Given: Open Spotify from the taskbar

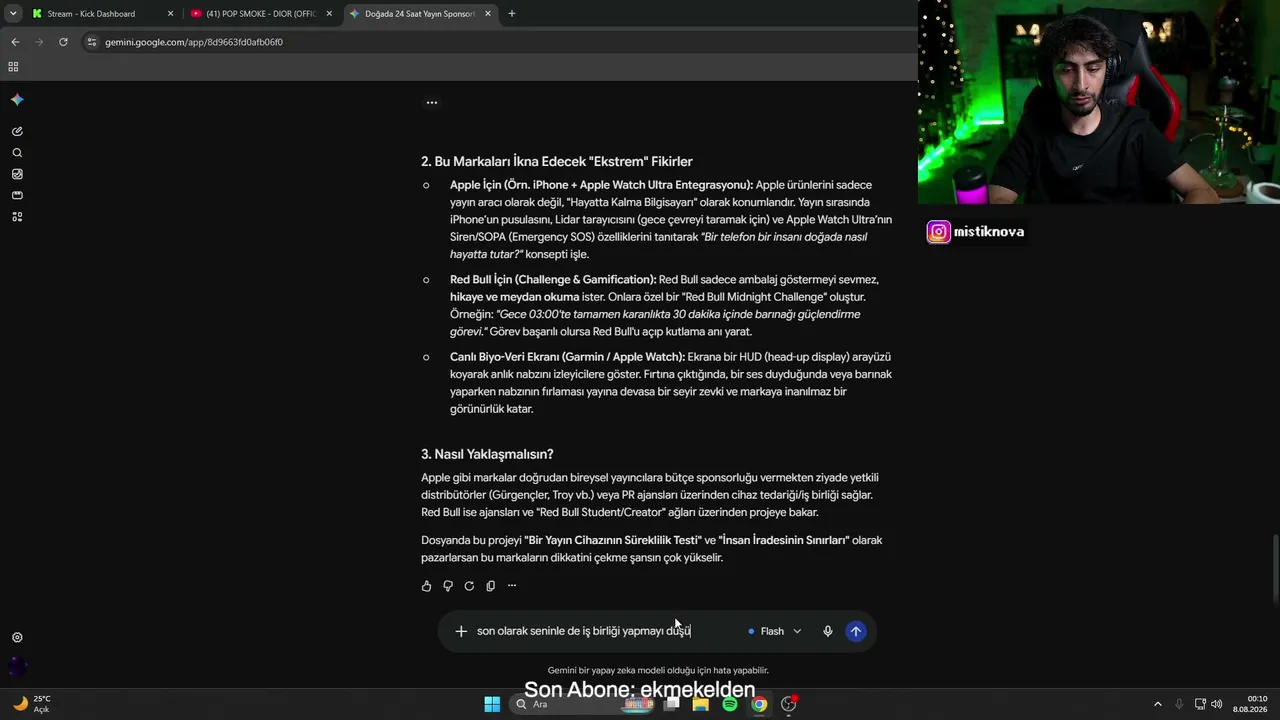Looking at the screenshot, I should (730, 704).
